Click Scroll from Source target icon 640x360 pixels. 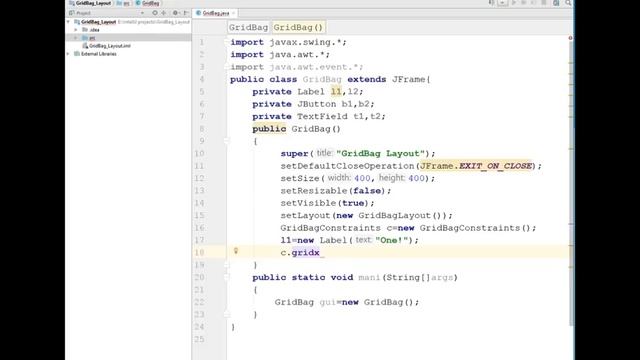(x=155, y=13)
